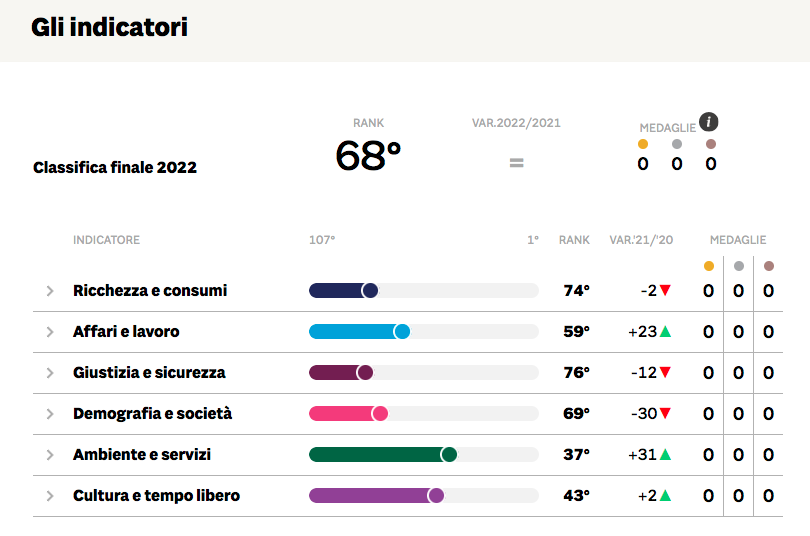The width and height of the screenshot is (810, 536).
Task: Click the red down arrow for Ricchezza e consumi
Action: tap(665, 290)
